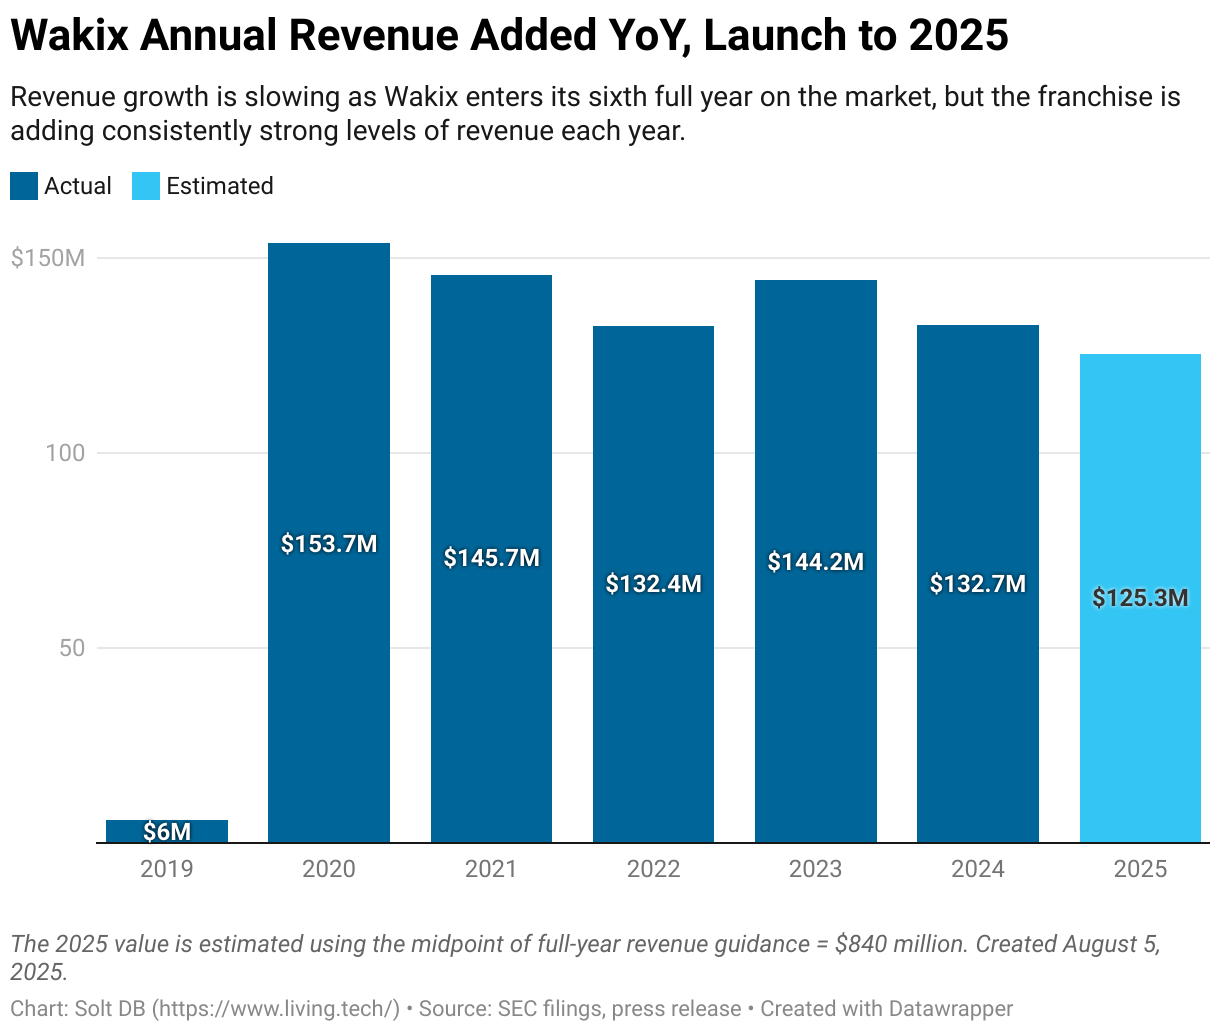
Task: Click the Actual legend label text
Action: (78, 186)
